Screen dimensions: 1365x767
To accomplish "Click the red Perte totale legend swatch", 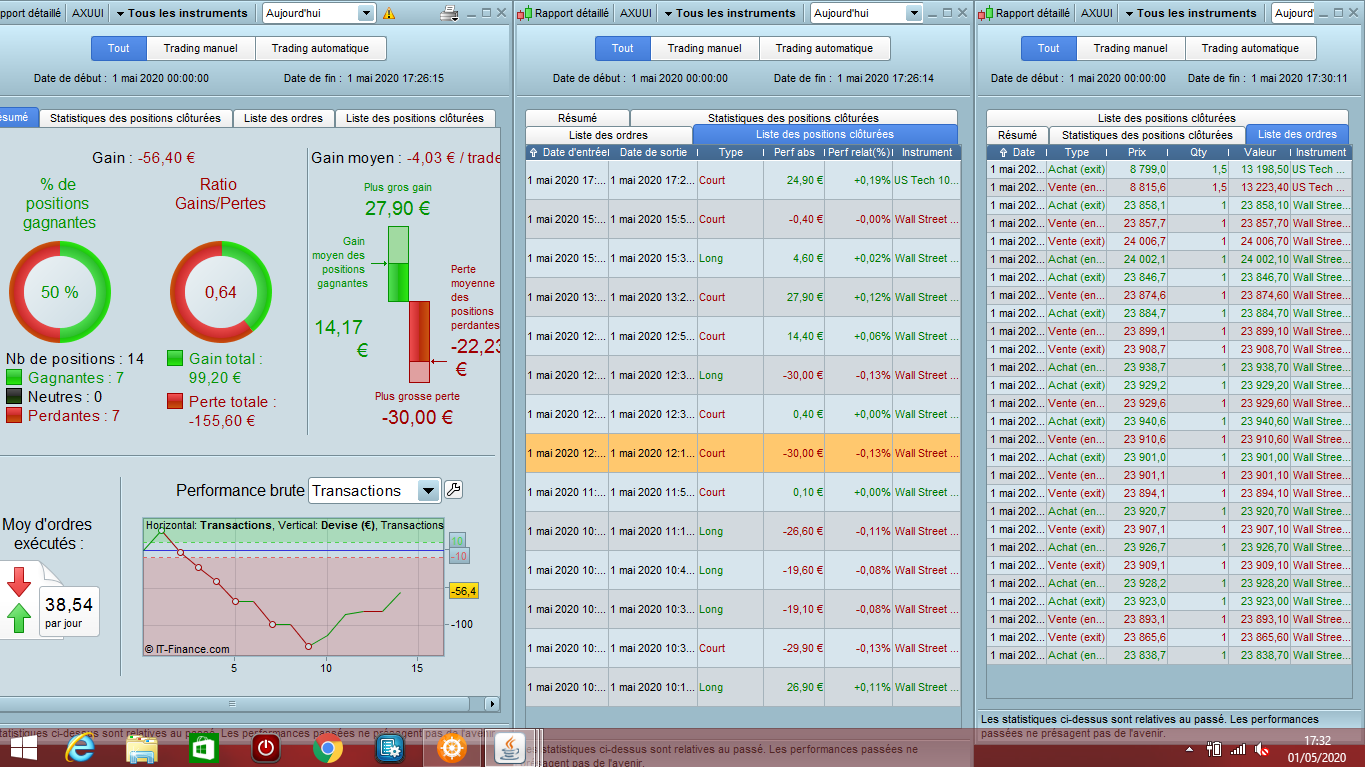I will point(175,401).
